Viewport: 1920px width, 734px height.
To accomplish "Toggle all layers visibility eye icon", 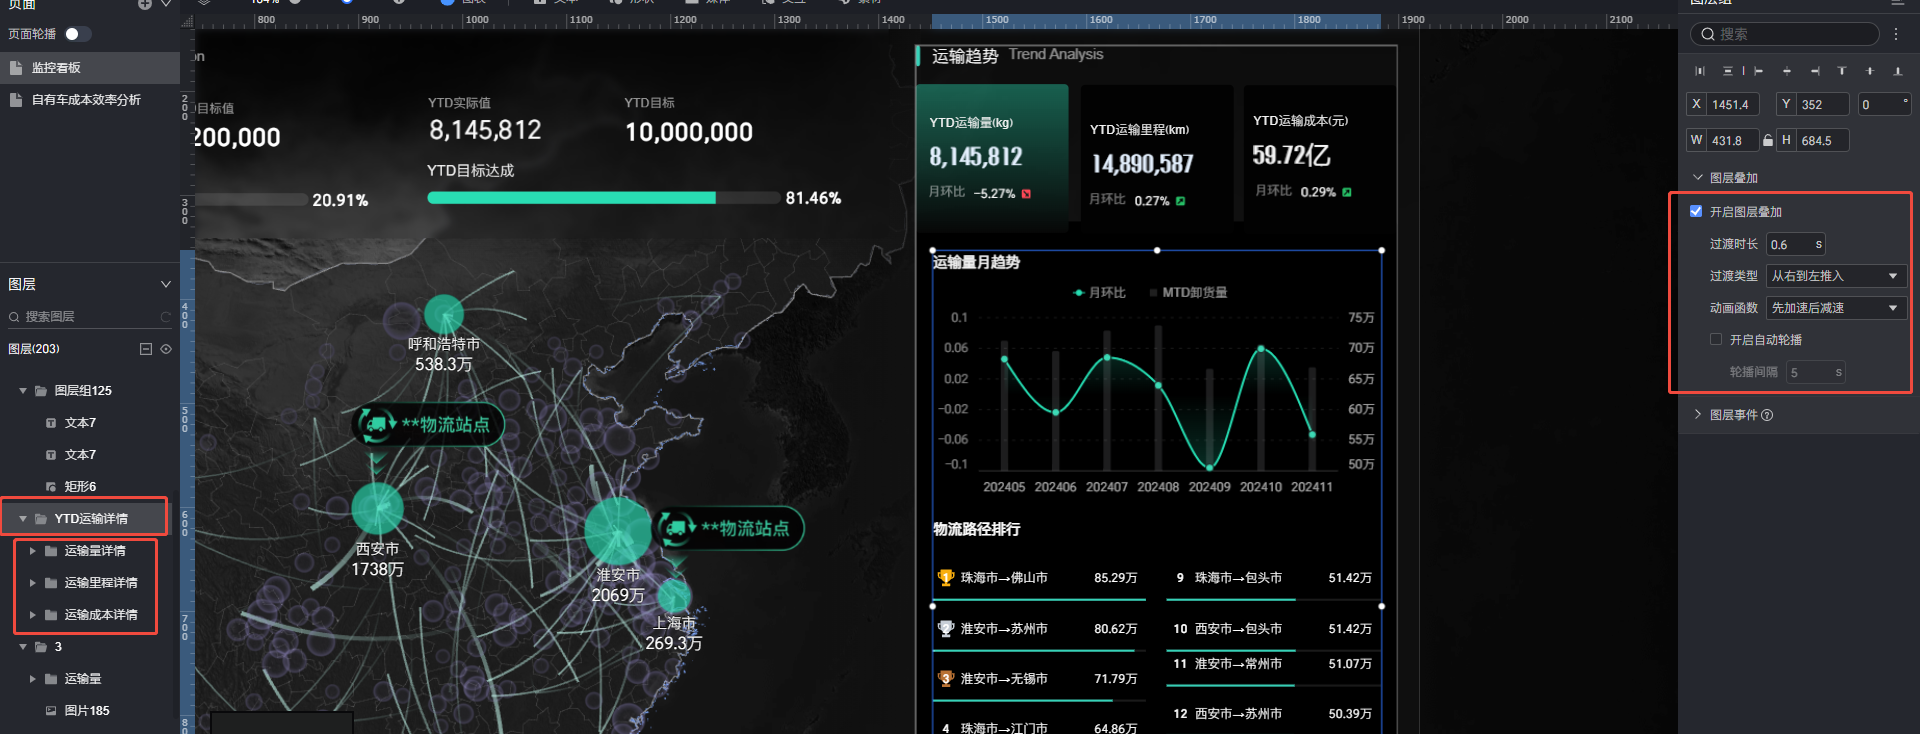I will (166, 349).
